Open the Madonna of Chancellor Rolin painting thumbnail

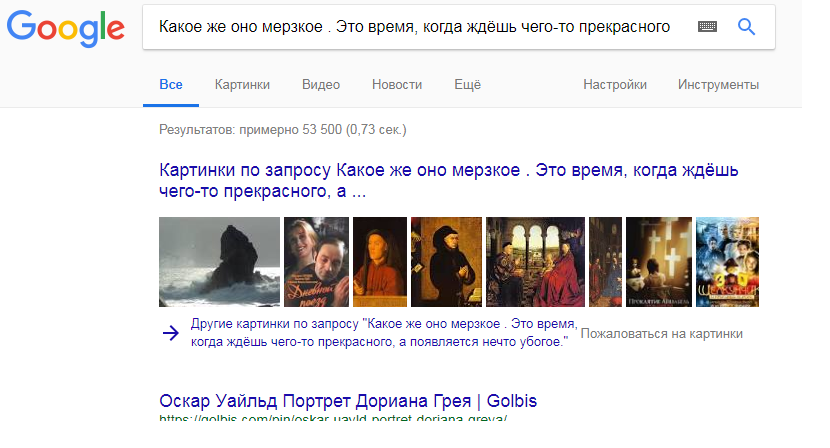[535, 262]
